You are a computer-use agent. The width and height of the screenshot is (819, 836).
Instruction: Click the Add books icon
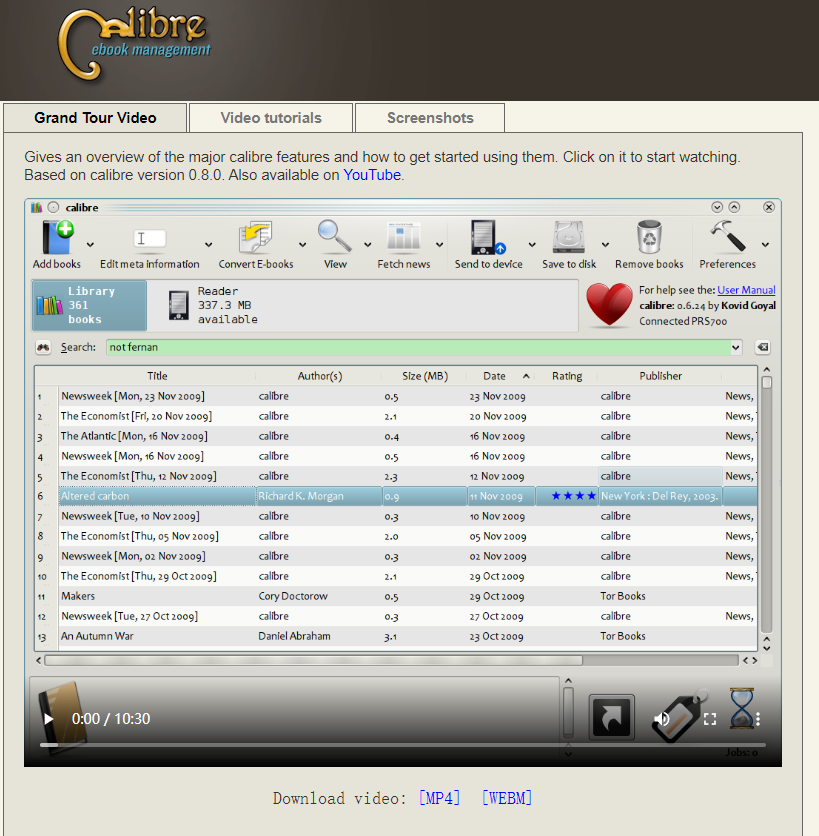(x=58, y=237)
